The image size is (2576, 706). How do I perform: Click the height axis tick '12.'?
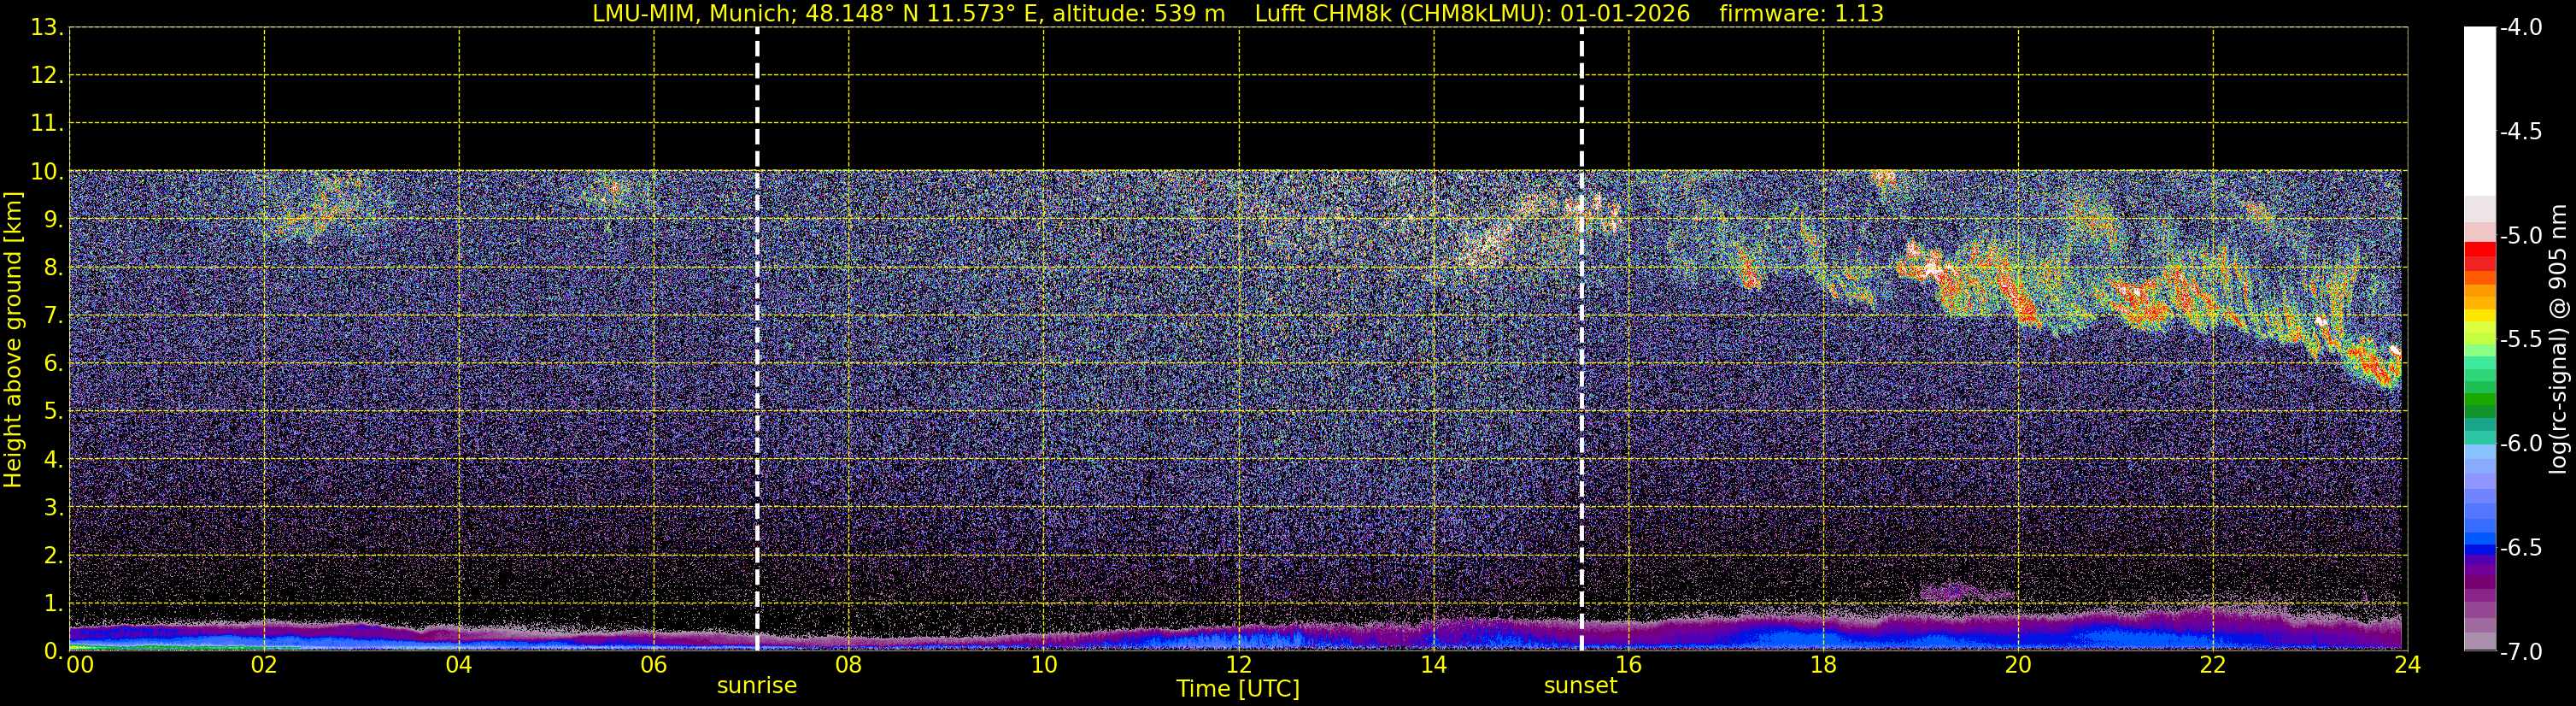pyautogui.click(x=47, y=76)
